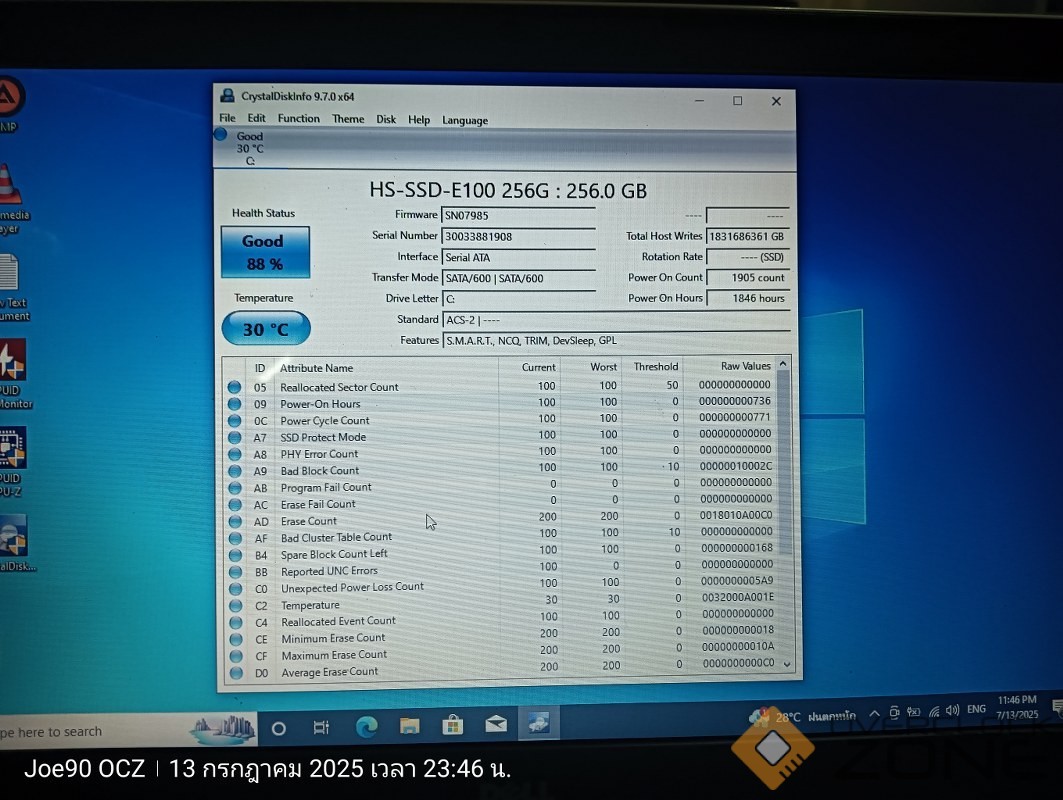Click the ENG input language indicator
The width and height of the screenshot is (1063, 800).
976,709
